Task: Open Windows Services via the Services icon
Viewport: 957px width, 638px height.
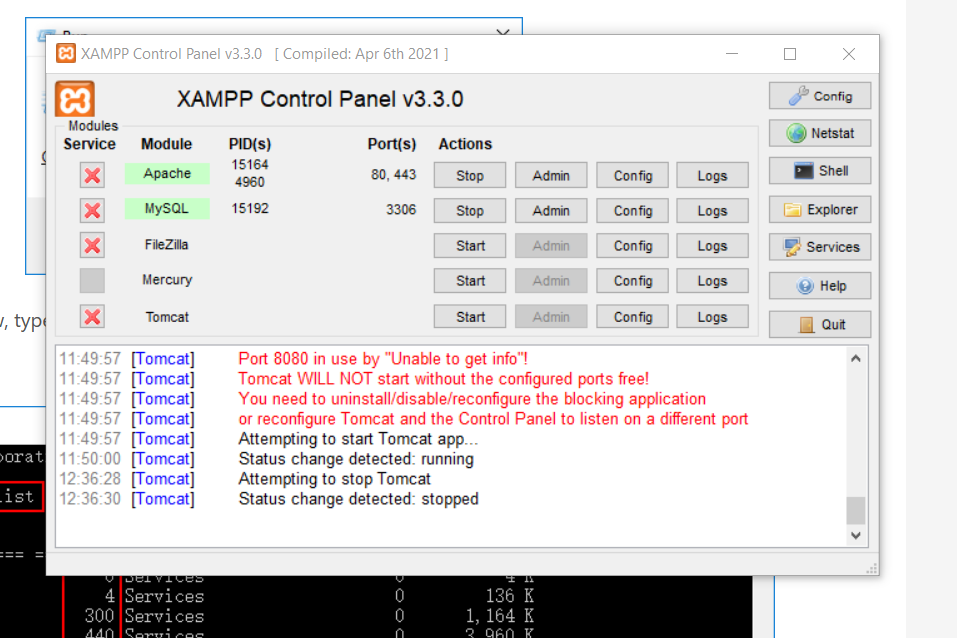Action: pos(819,247)
